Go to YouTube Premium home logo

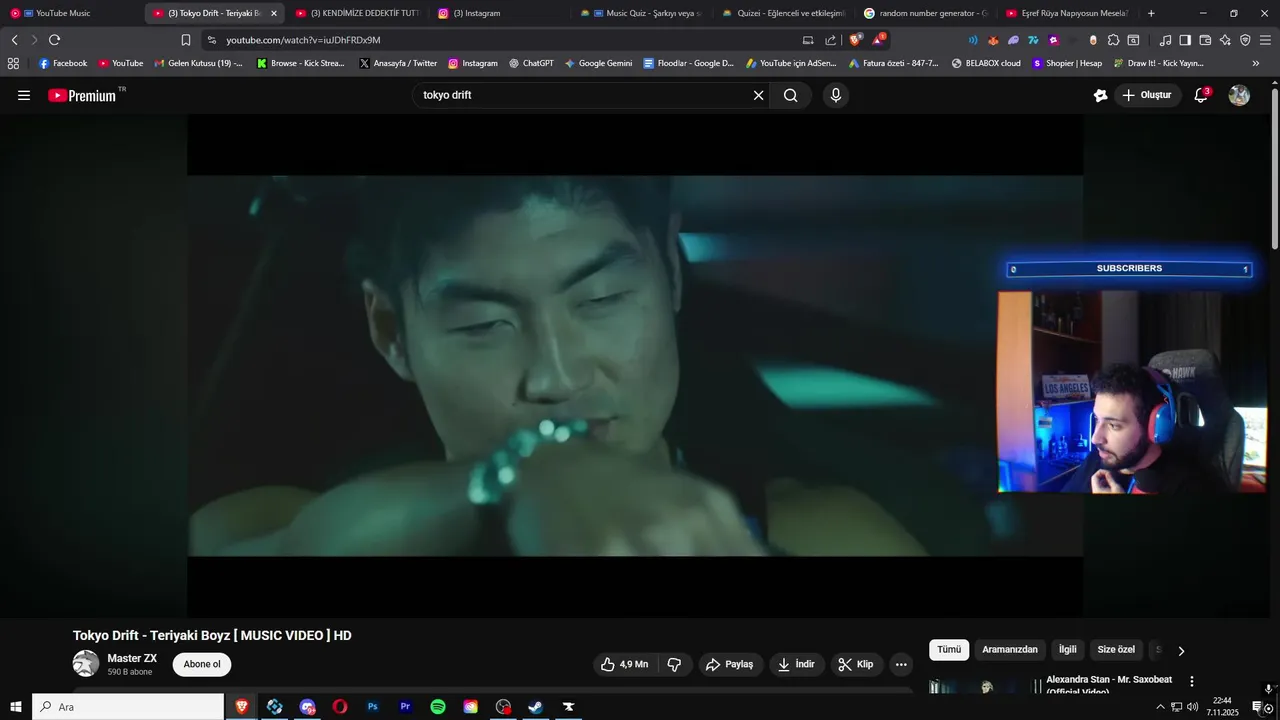click(84, 95)
